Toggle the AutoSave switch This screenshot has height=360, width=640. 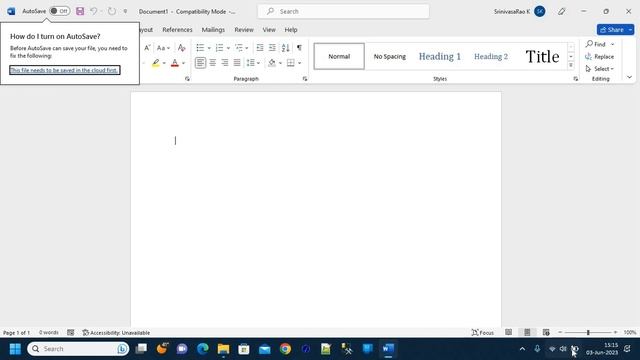point(60,11)
